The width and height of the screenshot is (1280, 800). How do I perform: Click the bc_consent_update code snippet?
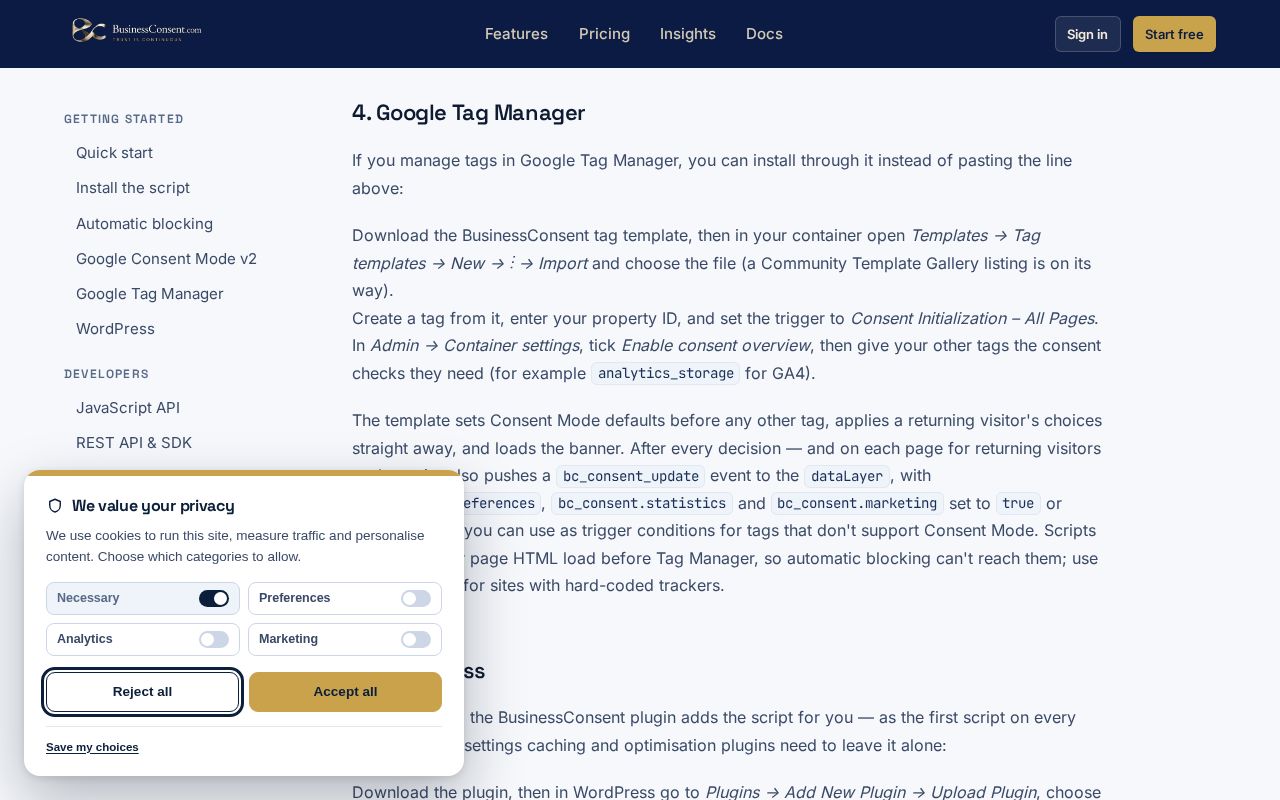click(x=630, y=476)
